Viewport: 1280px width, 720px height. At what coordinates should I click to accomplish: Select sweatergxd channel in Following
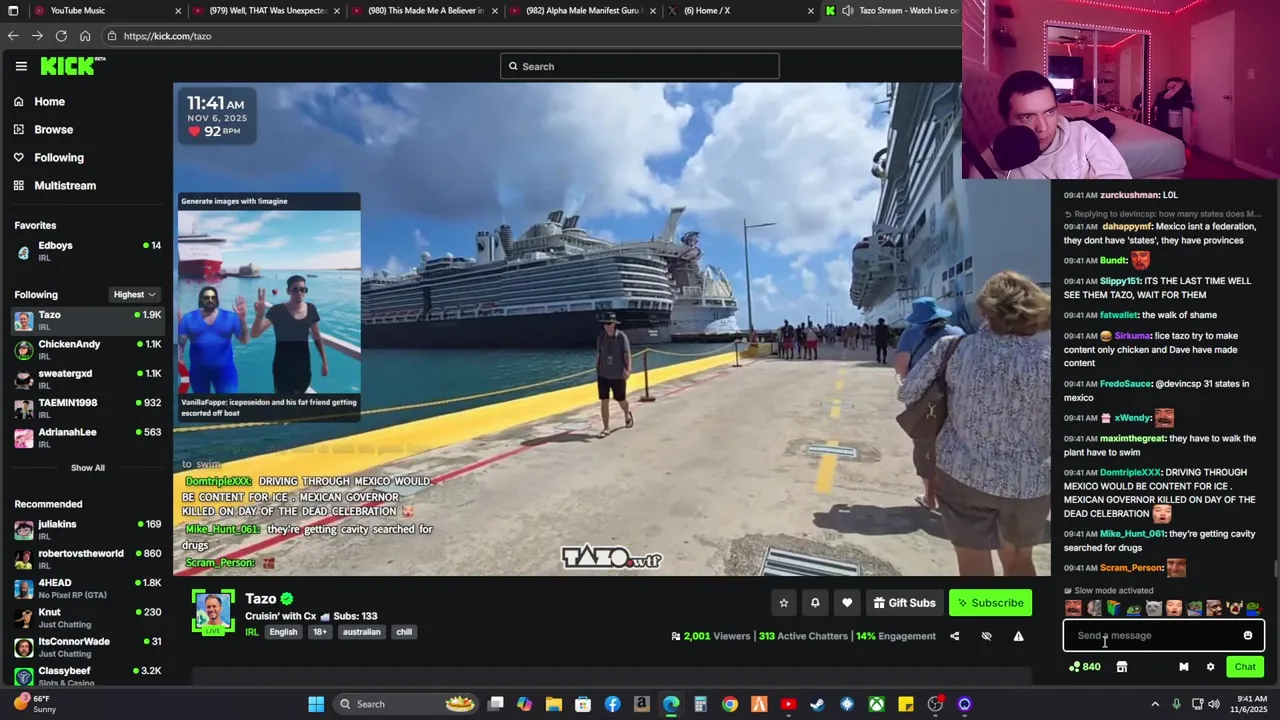click(87, 378)
